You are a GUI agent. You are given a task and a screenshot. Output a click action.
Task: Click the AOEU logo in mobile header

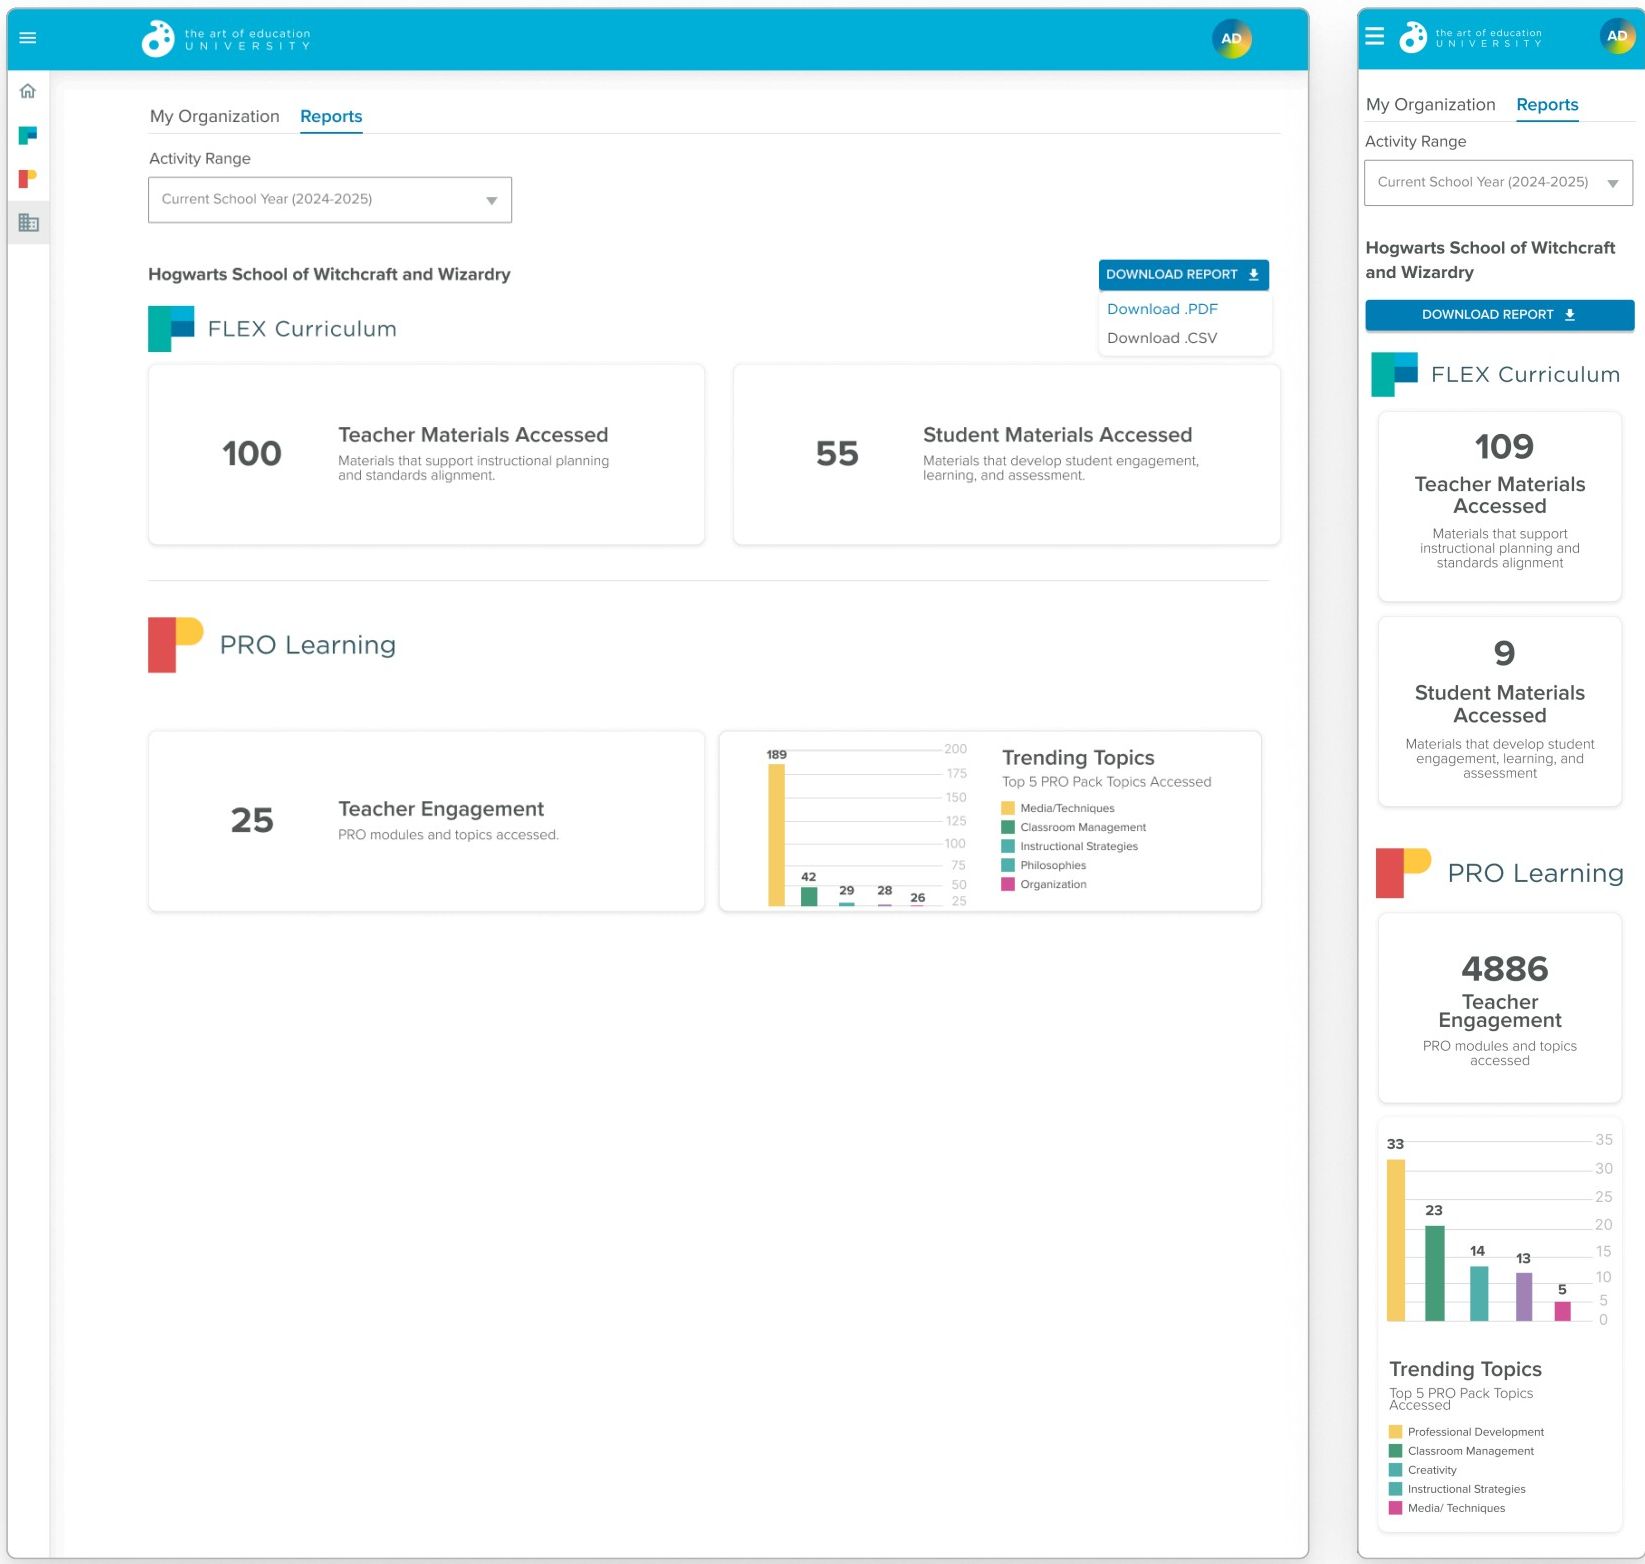1470,38
